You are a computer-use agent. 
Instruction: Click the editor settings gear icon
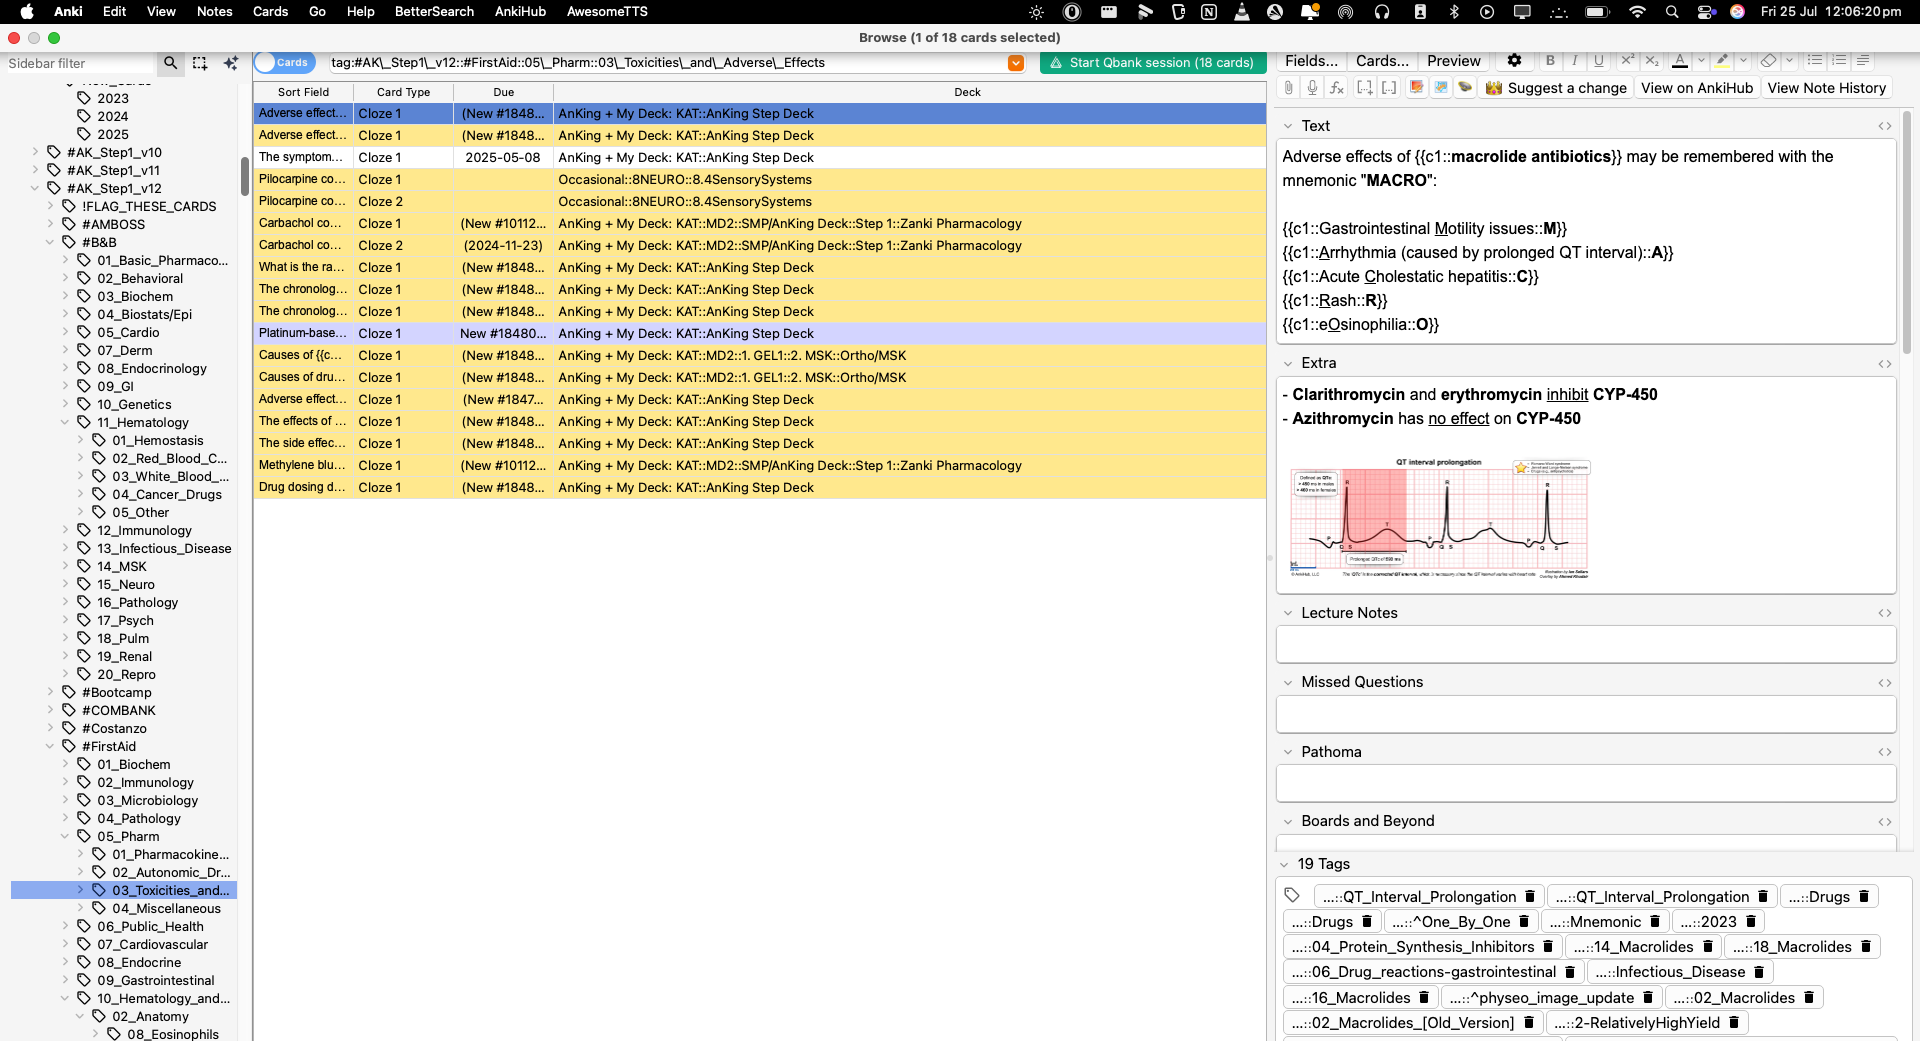pyautogui.click(x=1514, y=61)
